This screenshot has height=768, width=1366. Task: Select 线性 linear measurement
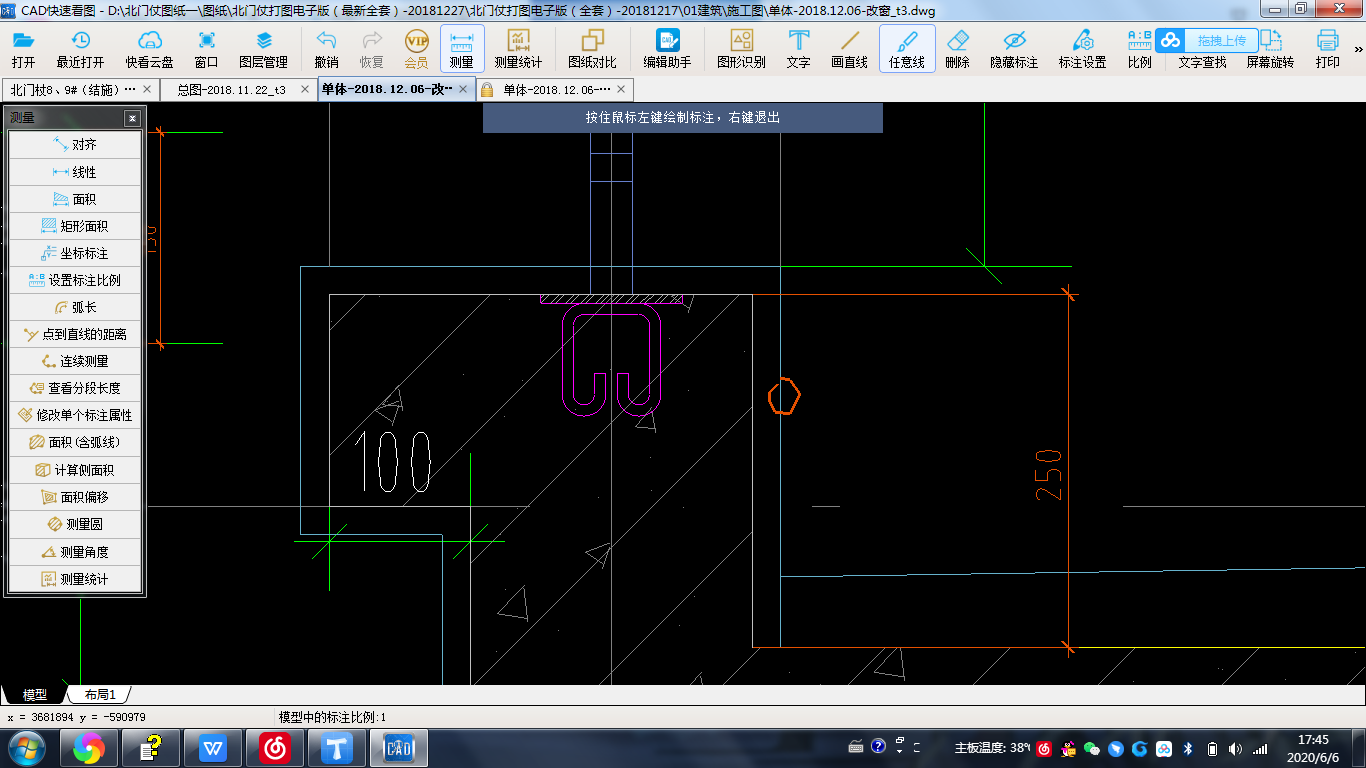(75, 172)
